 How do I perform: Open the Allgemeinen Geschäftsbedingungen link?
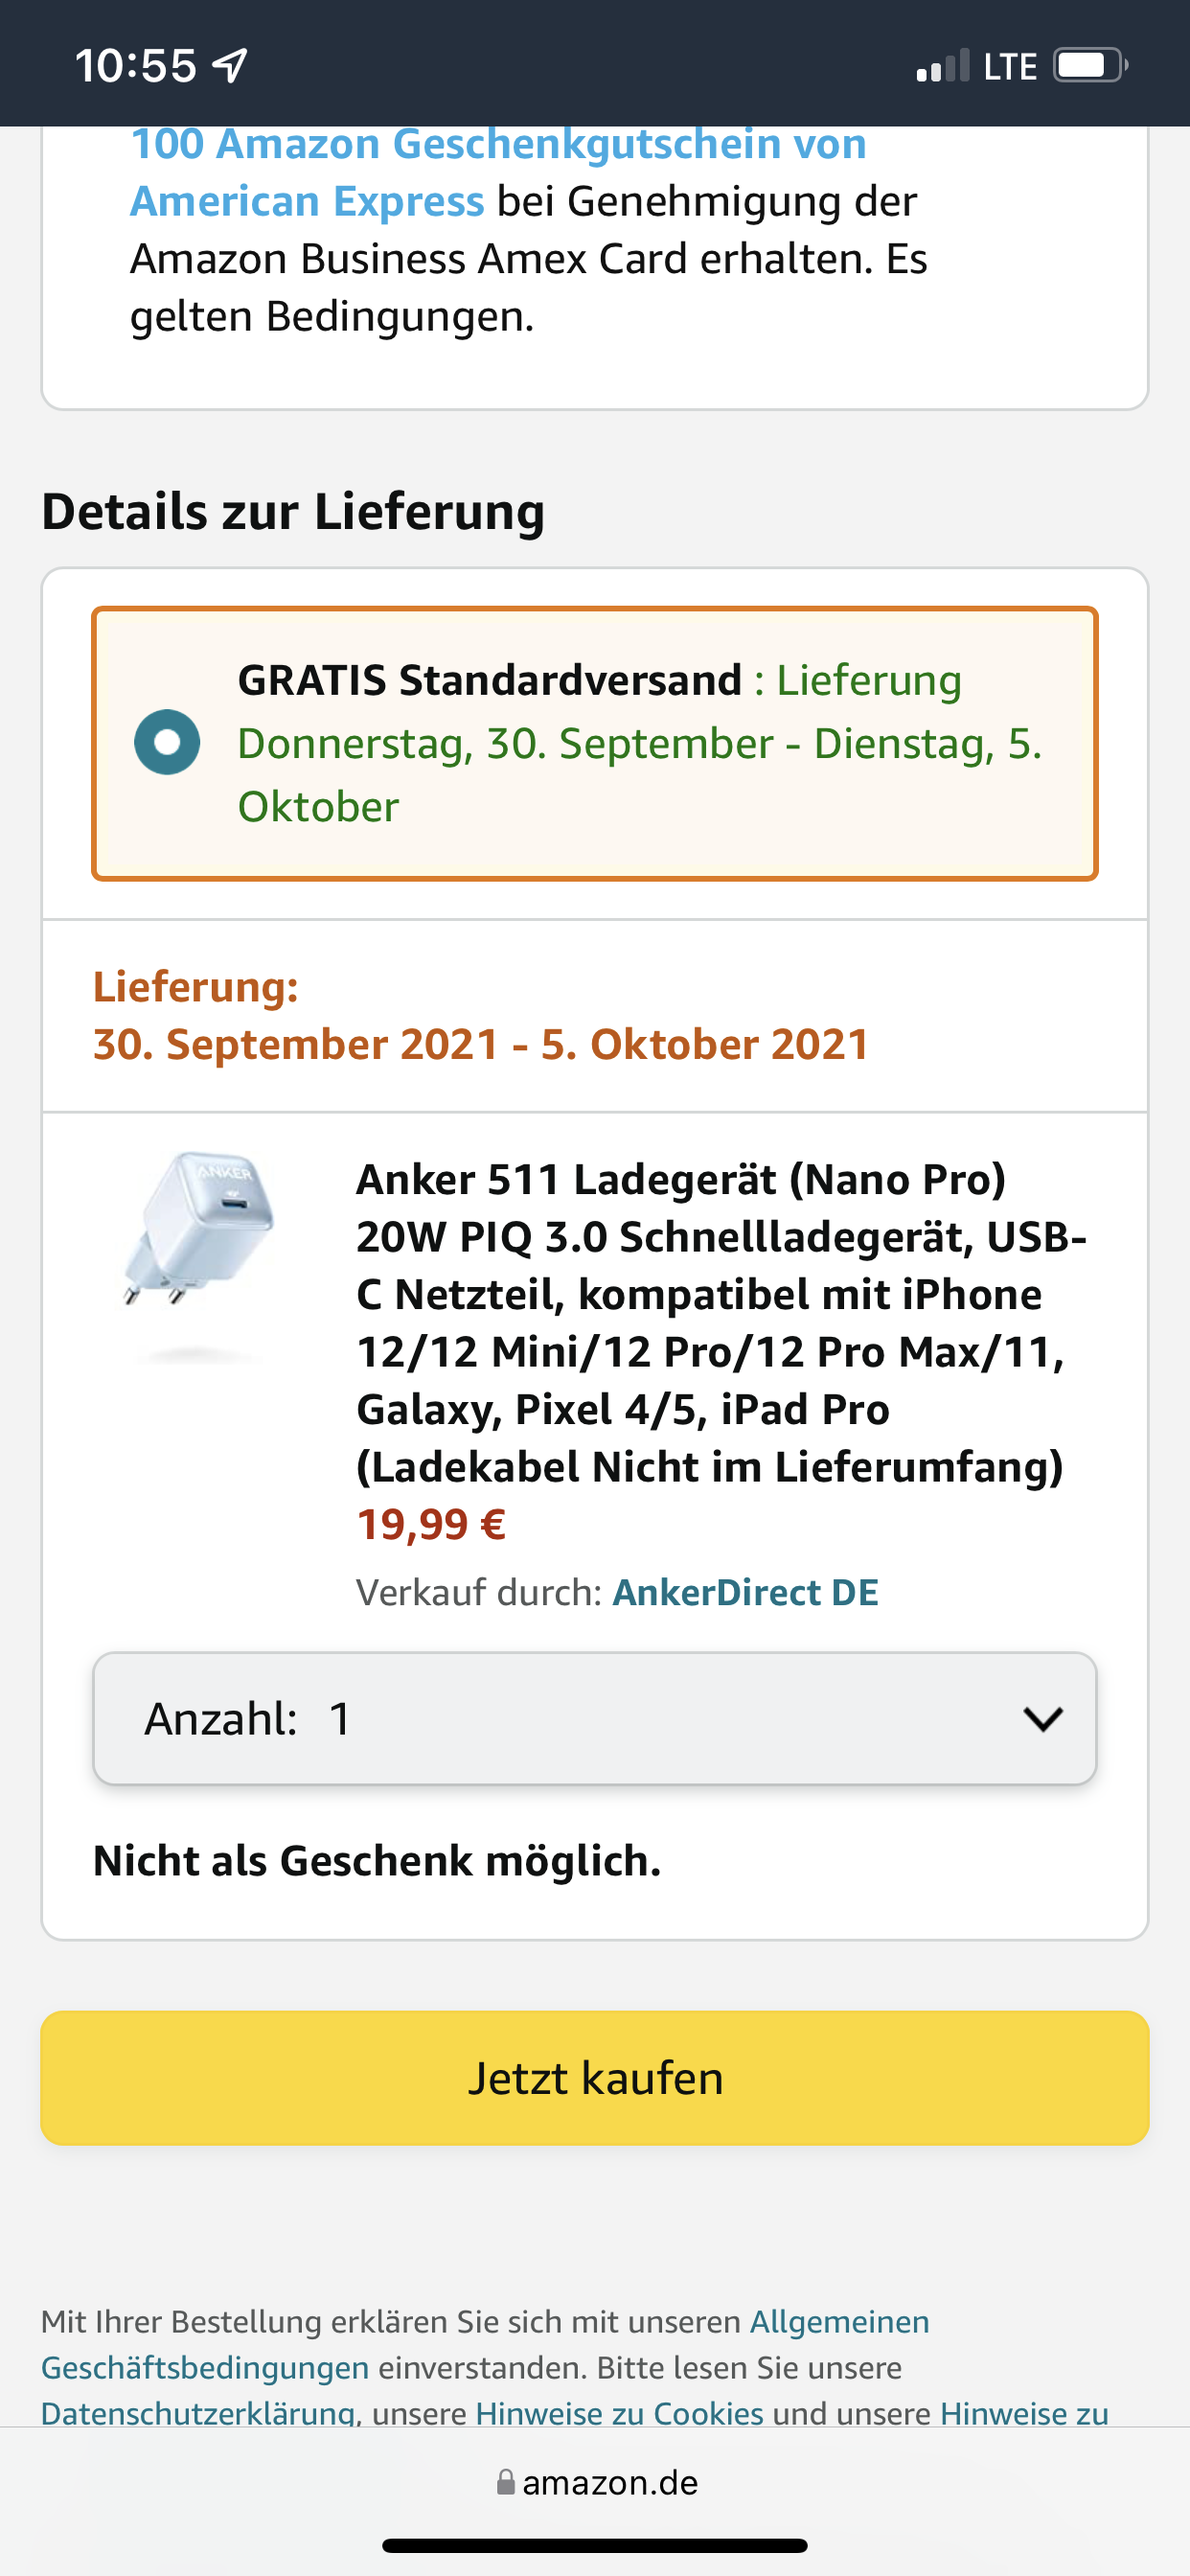pos(485,2344)
